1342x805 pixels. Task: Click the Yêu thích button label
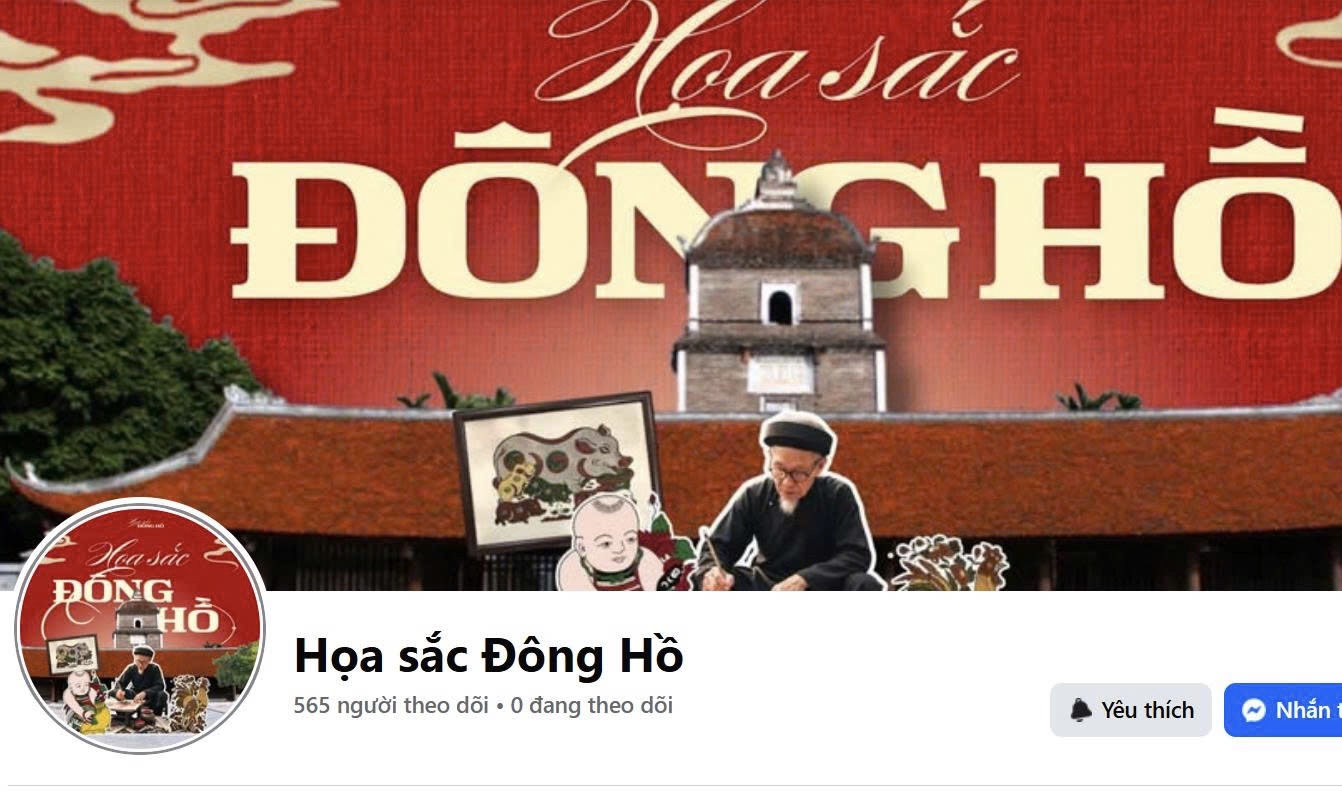tap(1147, 710)
